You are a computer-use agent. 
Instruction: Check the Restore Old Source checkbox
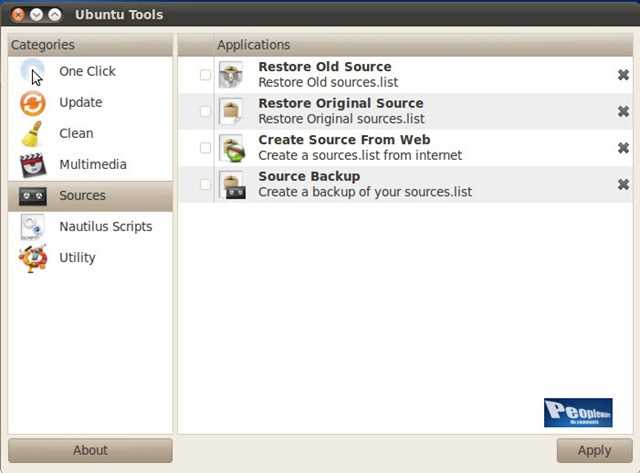[x=205, y=75]
